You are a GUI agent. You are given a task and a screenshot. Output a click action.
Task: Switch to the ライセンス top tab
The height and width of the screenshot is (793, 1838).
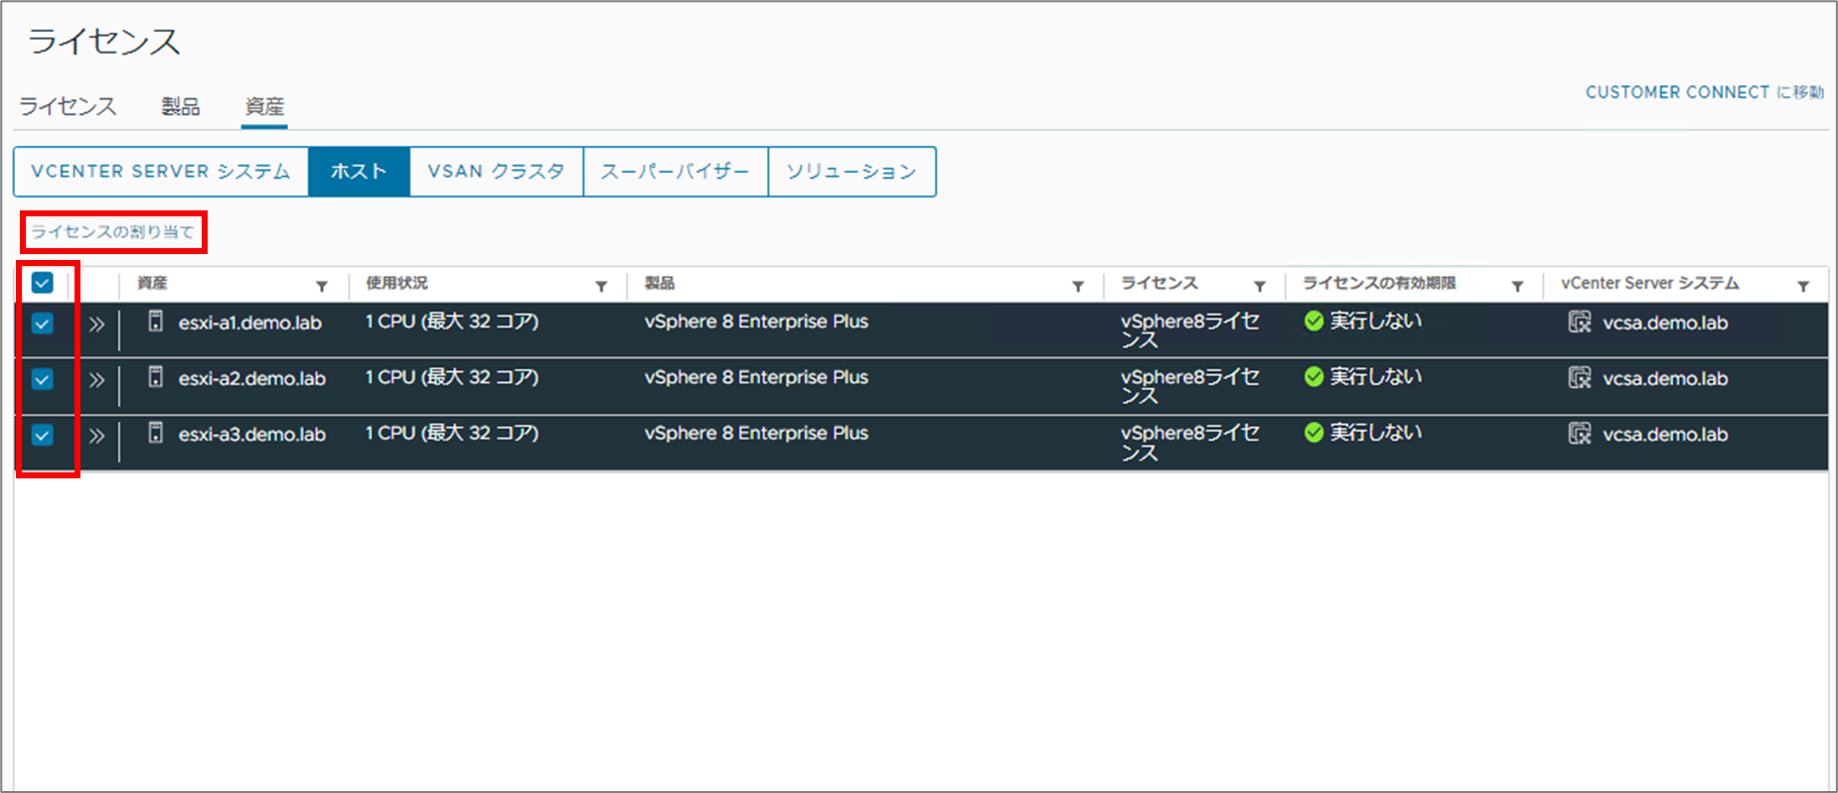68,106
